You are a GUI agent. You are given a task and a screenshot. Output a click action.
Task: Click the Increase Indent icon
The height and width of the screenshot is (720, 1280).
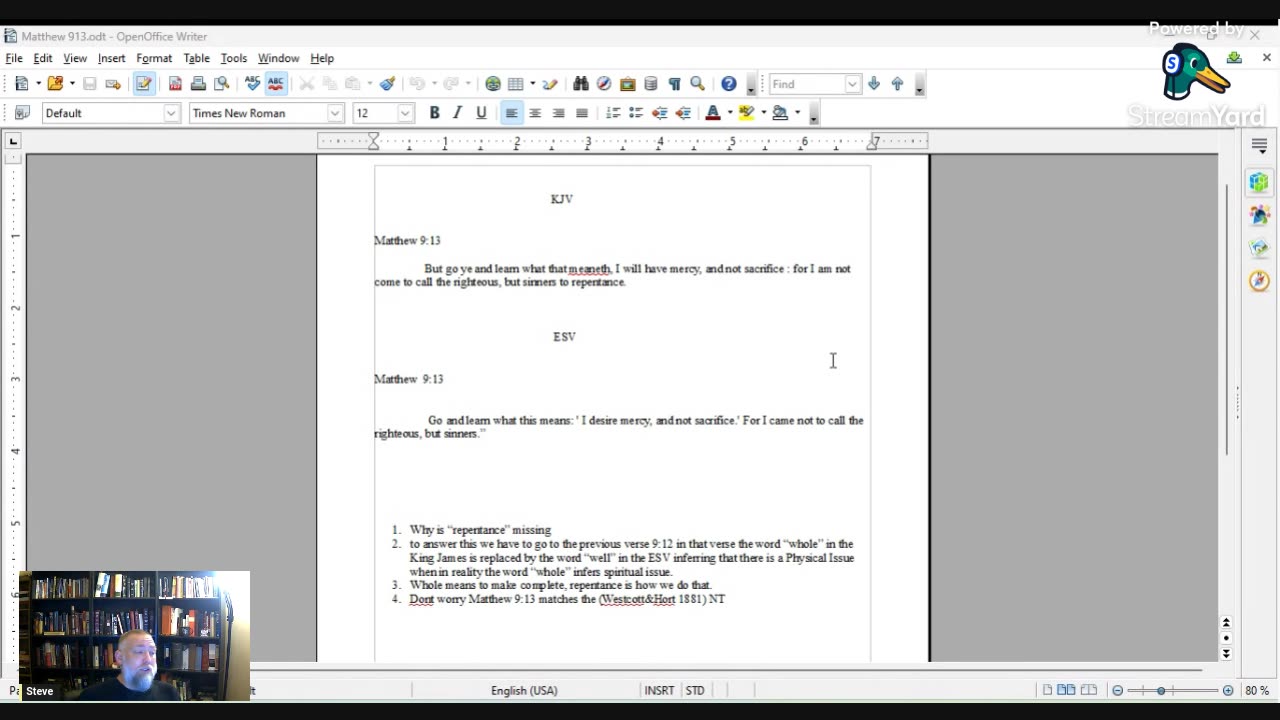683,113
